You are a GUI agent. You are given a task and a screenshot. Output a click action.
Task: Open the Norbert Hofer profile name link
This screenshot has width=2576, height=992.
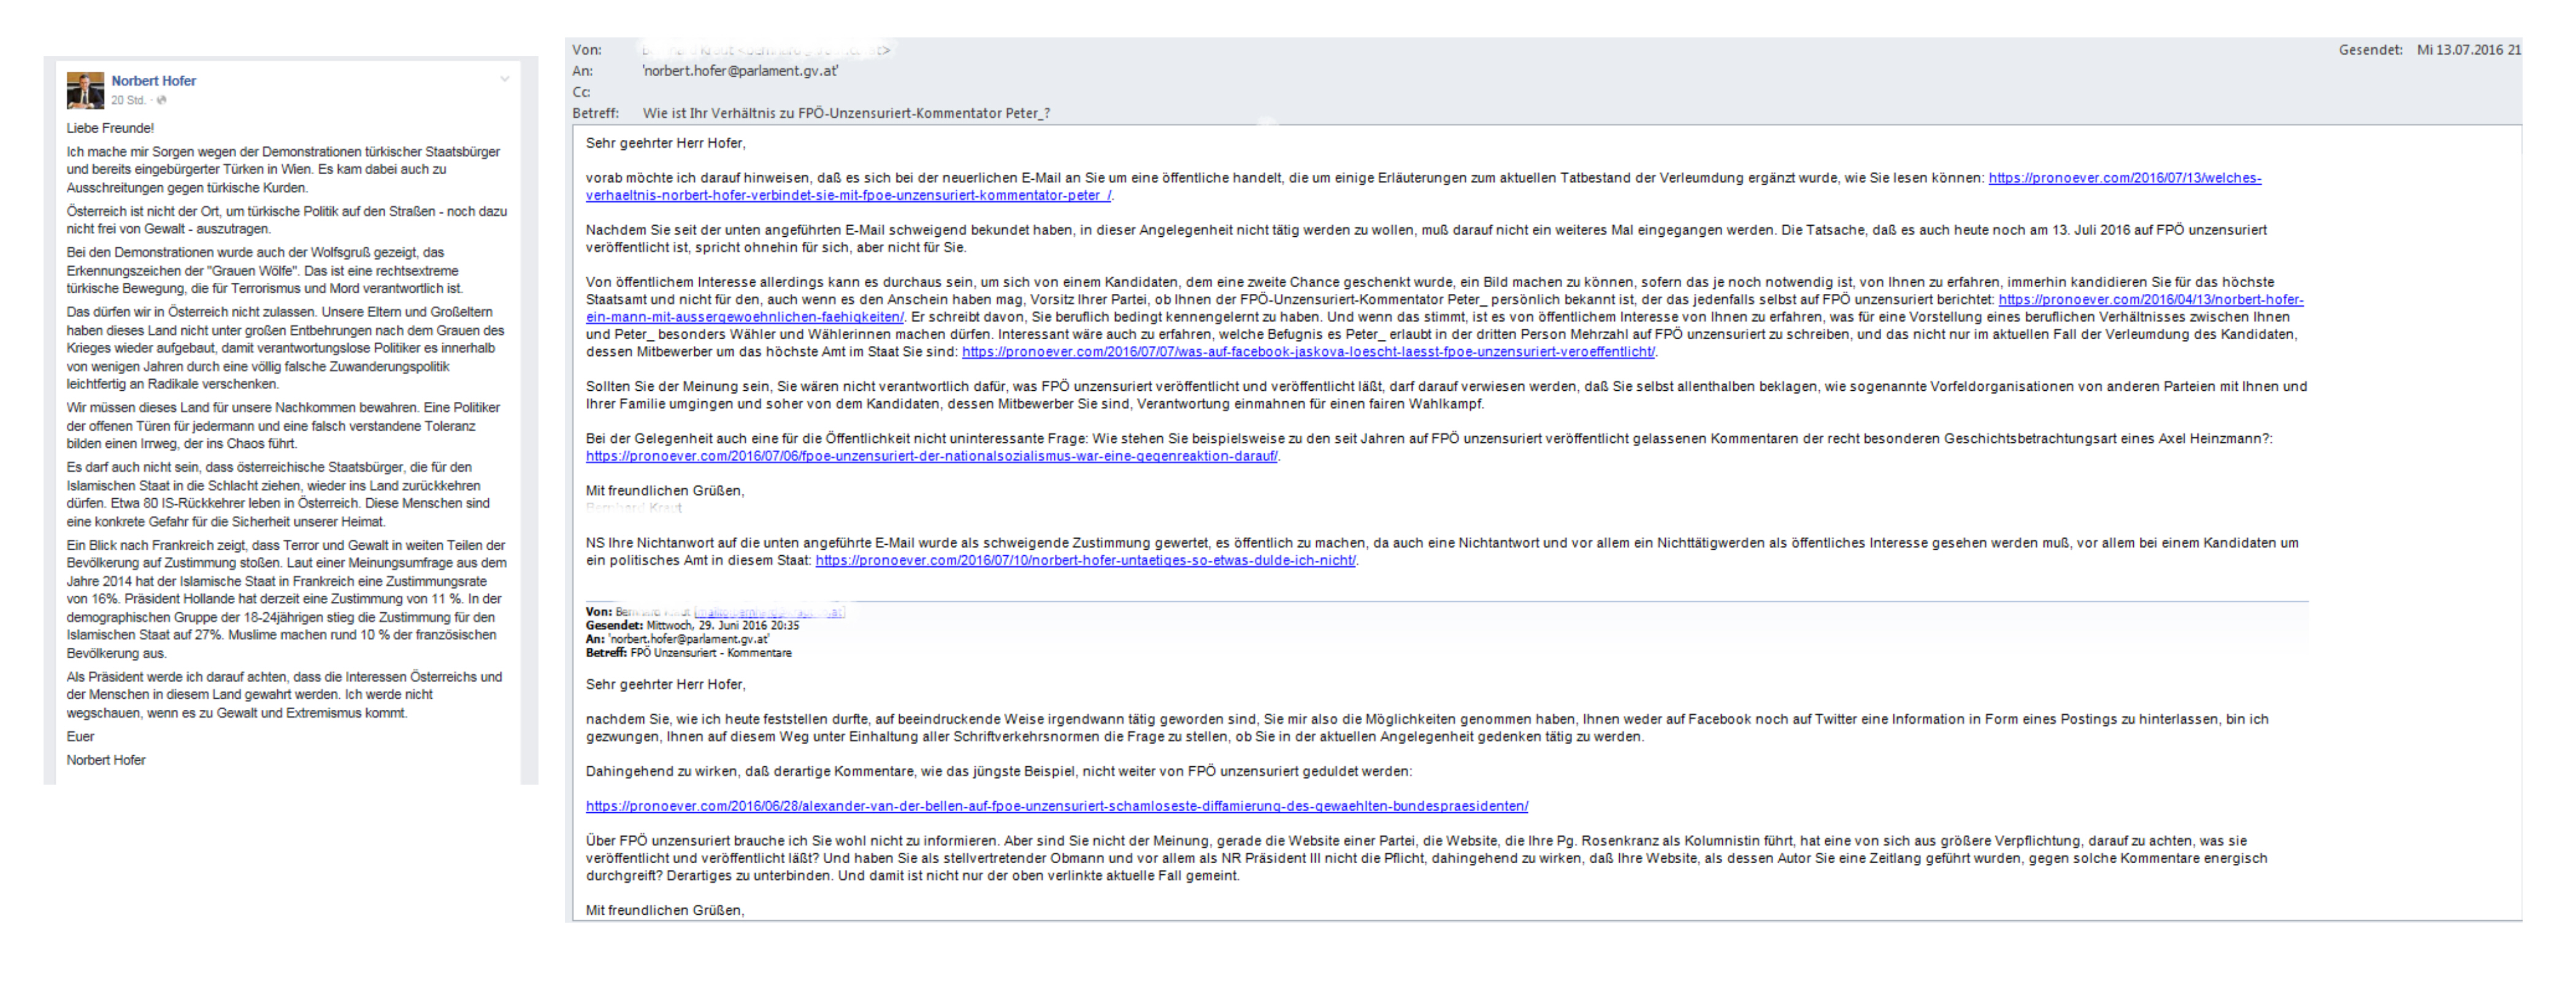tap(153, 81)
